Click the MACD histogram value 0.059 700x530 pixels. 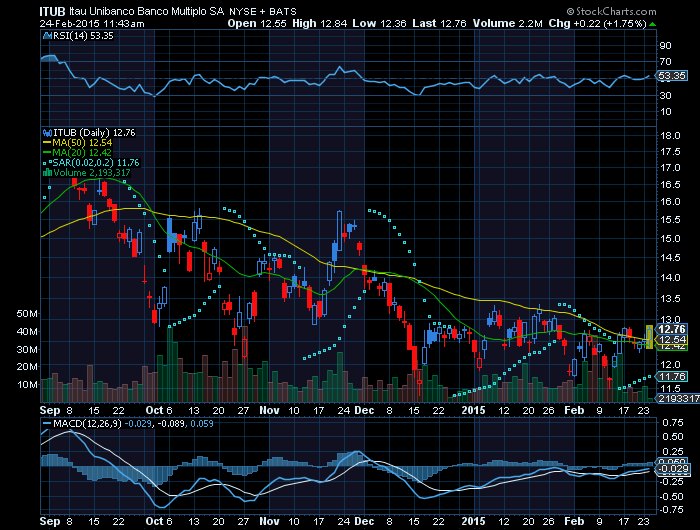point(202,424)
